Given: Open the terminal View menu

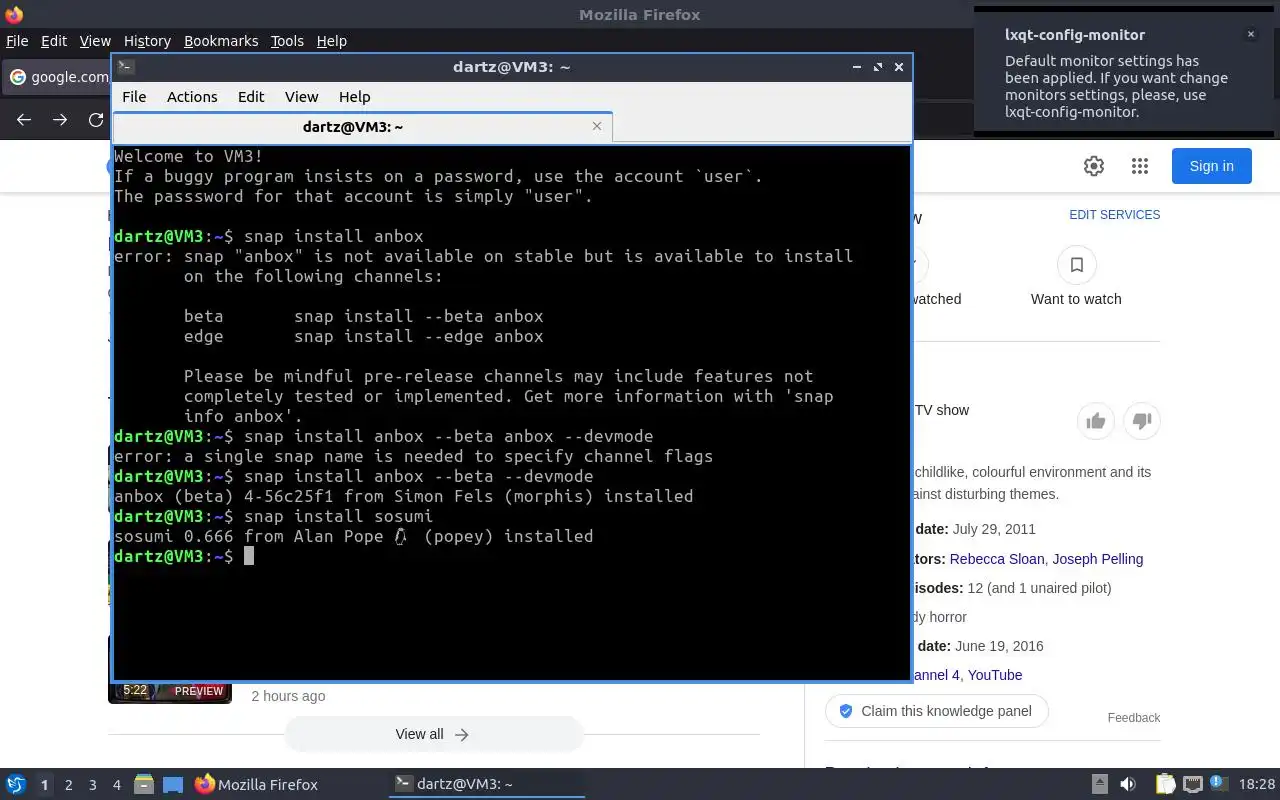Looking at the screenshot, I should [x=301, y=97].
